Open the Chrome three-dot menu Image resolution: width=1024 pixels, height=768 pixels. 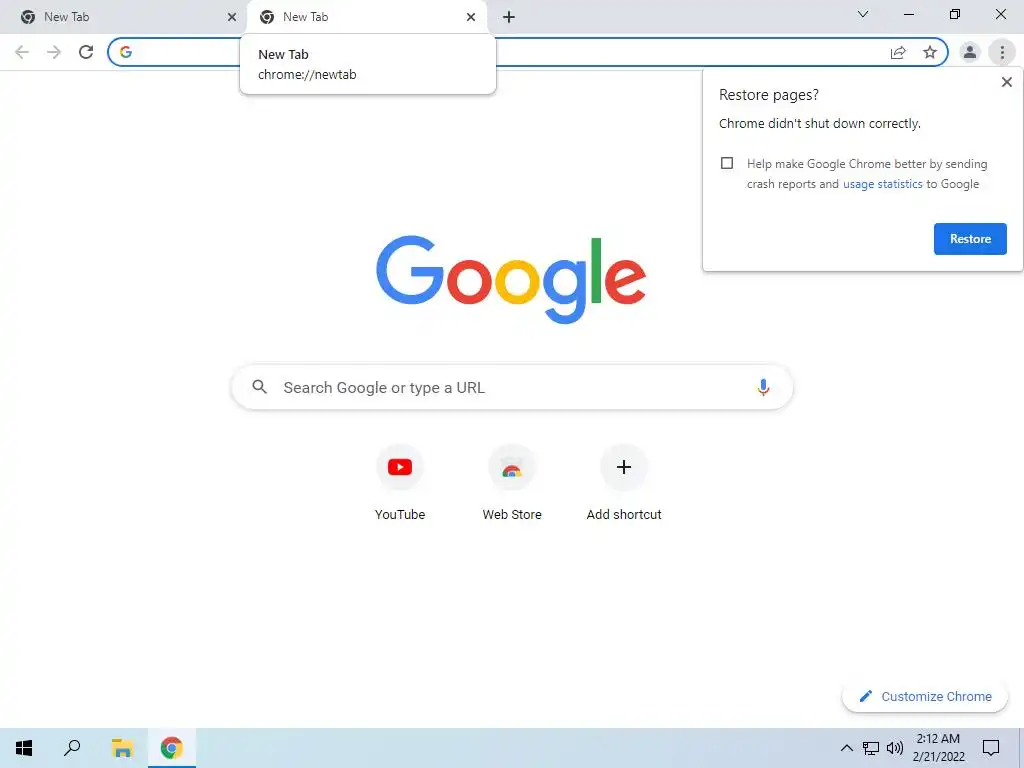1002,52
